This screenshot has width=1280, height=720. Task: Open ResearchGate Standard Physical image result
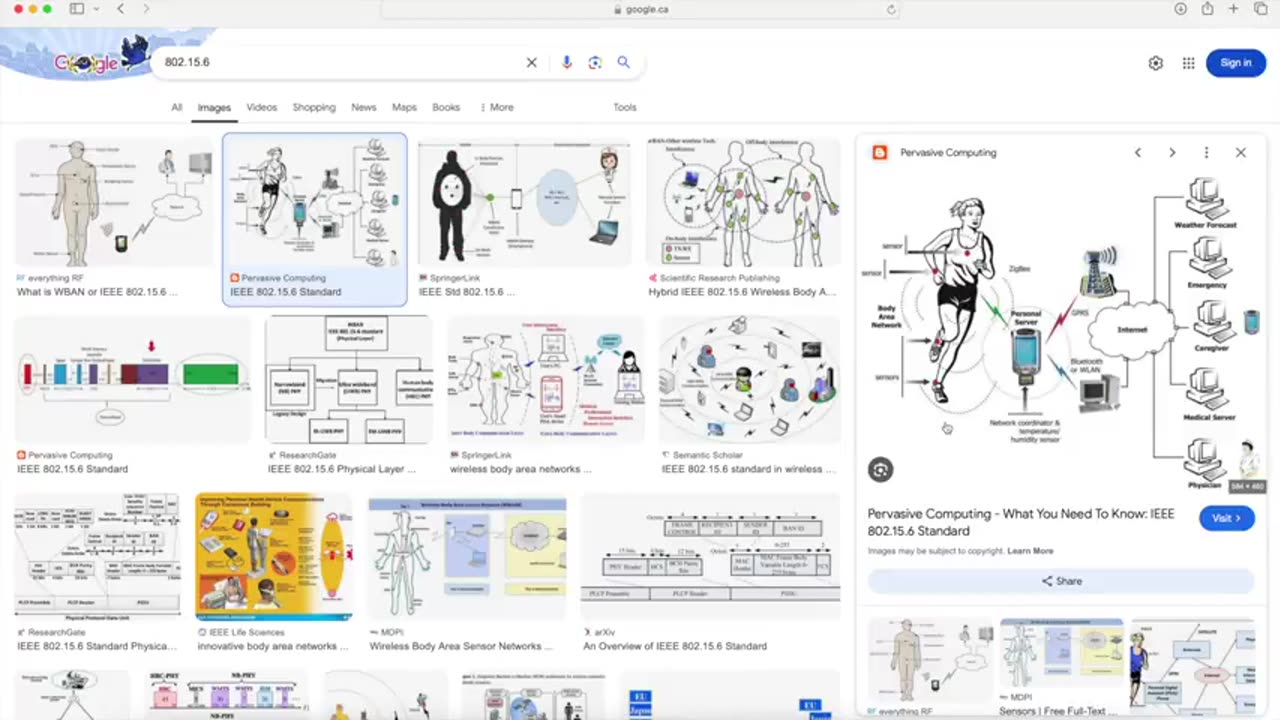tap(97, 556)
